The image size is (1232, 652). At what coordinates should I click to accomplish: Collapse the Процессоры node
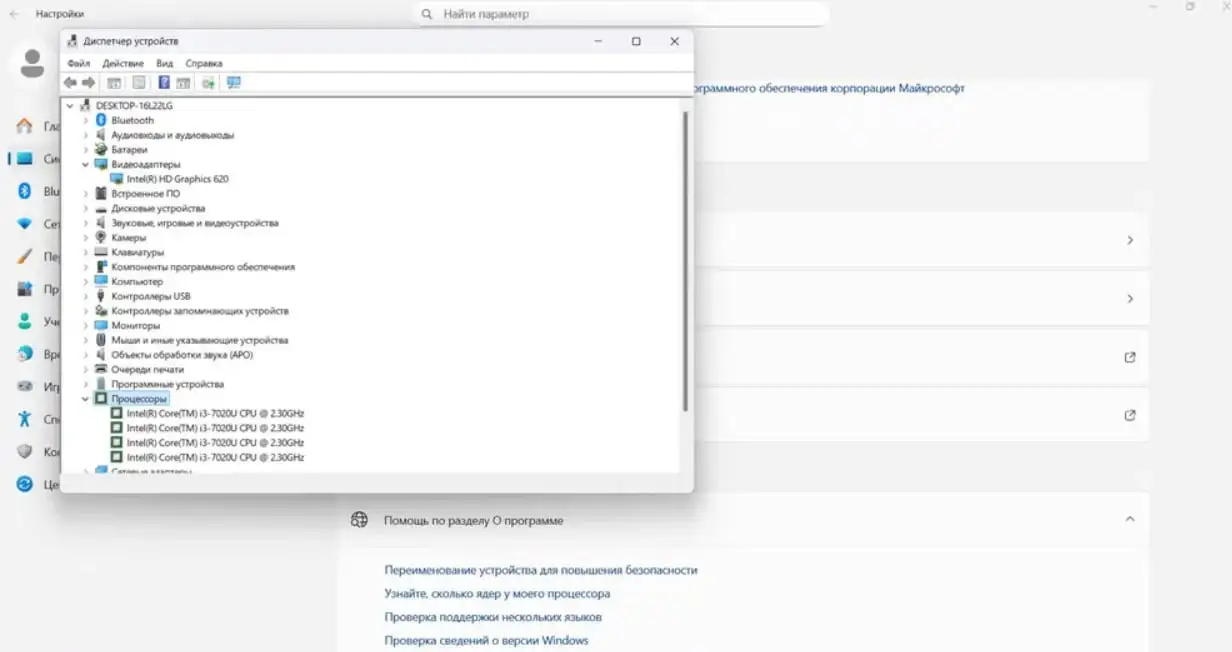[85, 399]
